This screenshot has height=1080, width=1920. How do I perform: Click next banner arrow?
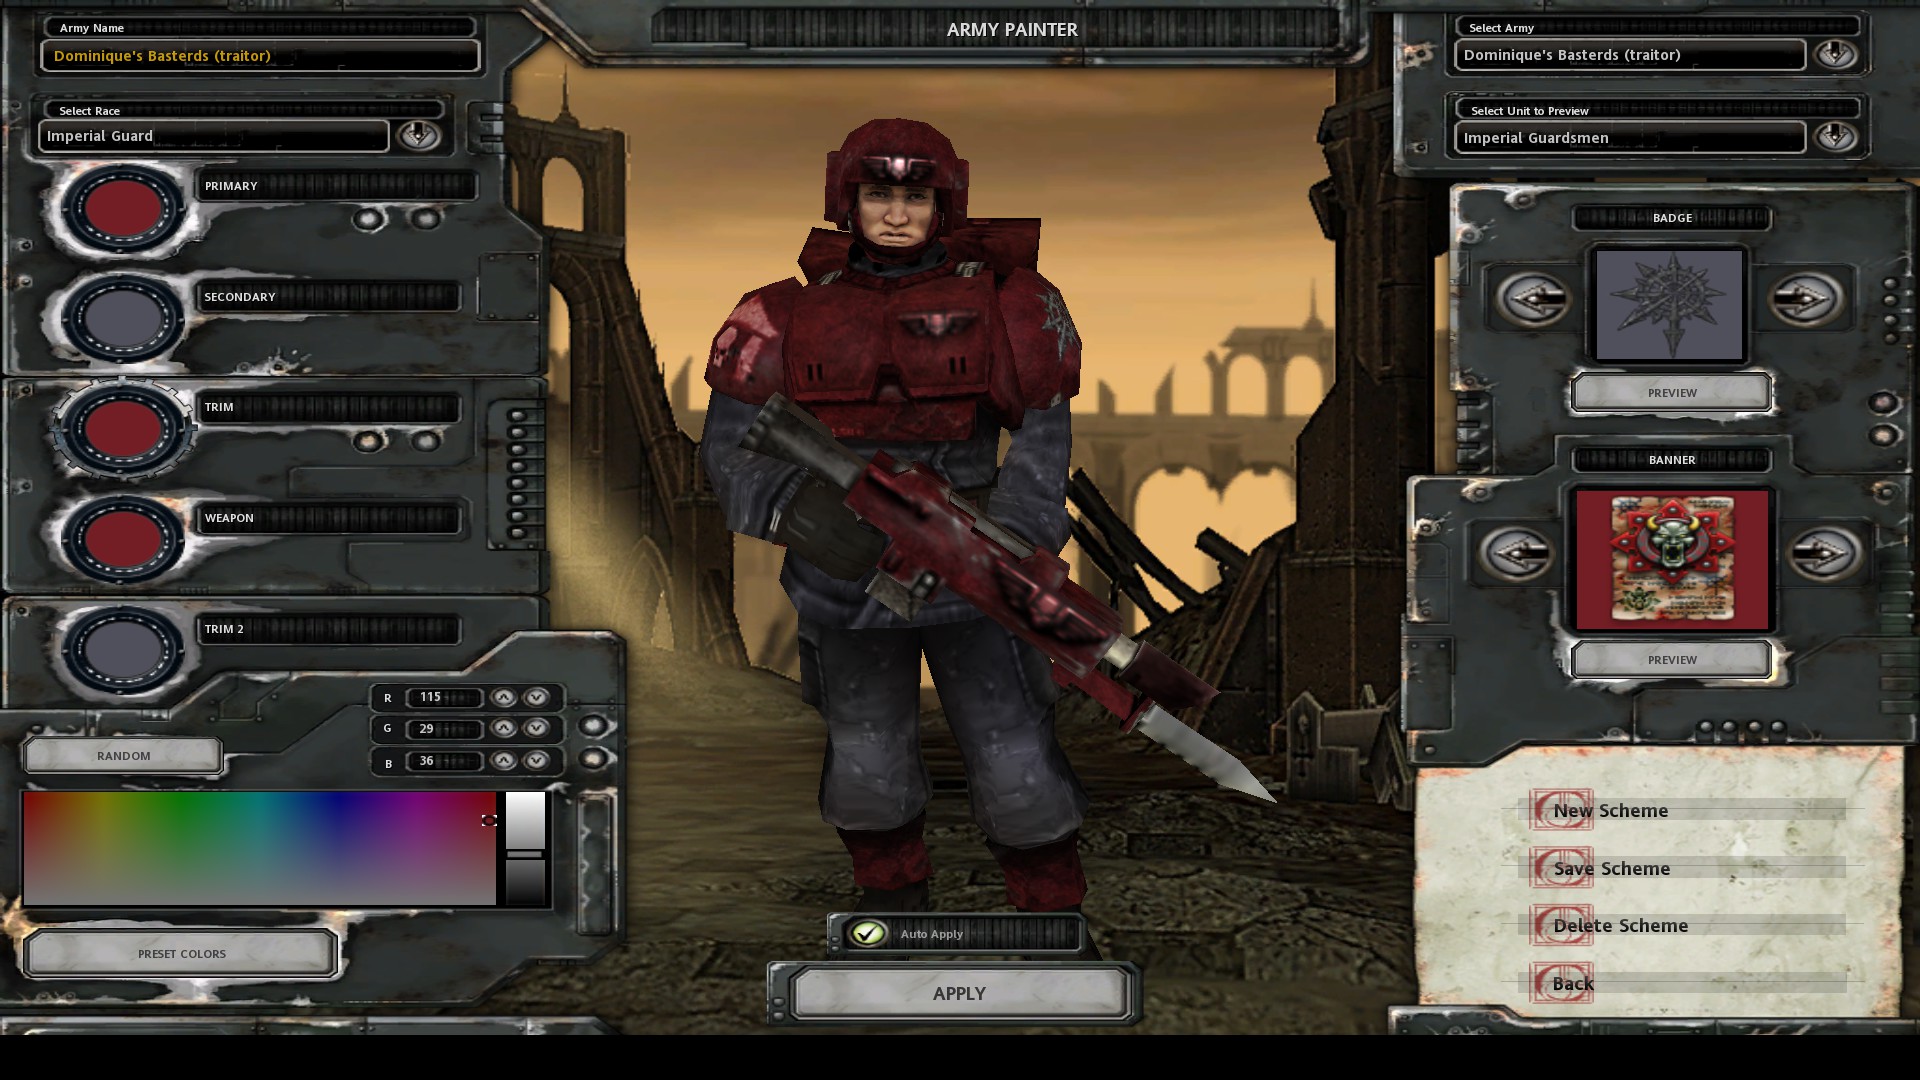click(x=1822, y=553)
